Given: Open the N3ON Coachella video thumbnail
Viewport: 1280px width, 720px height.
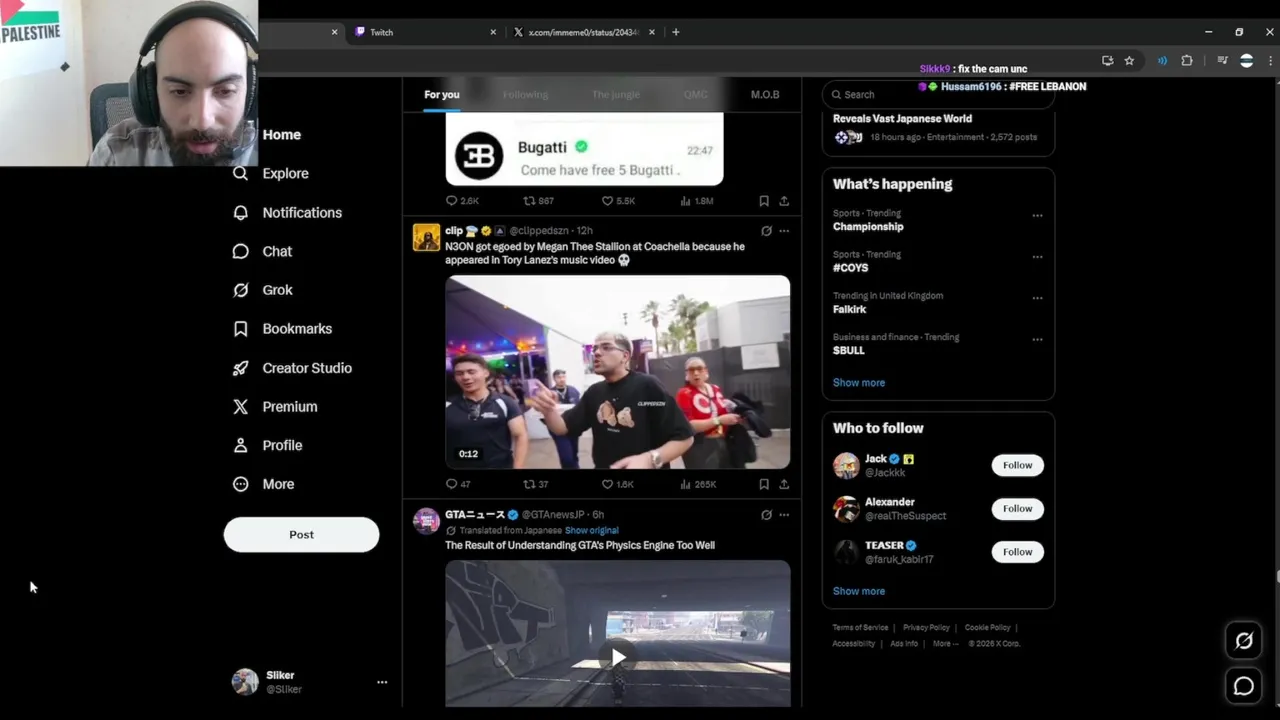Looking at the screenshot, I should click(x=617, y=372).
